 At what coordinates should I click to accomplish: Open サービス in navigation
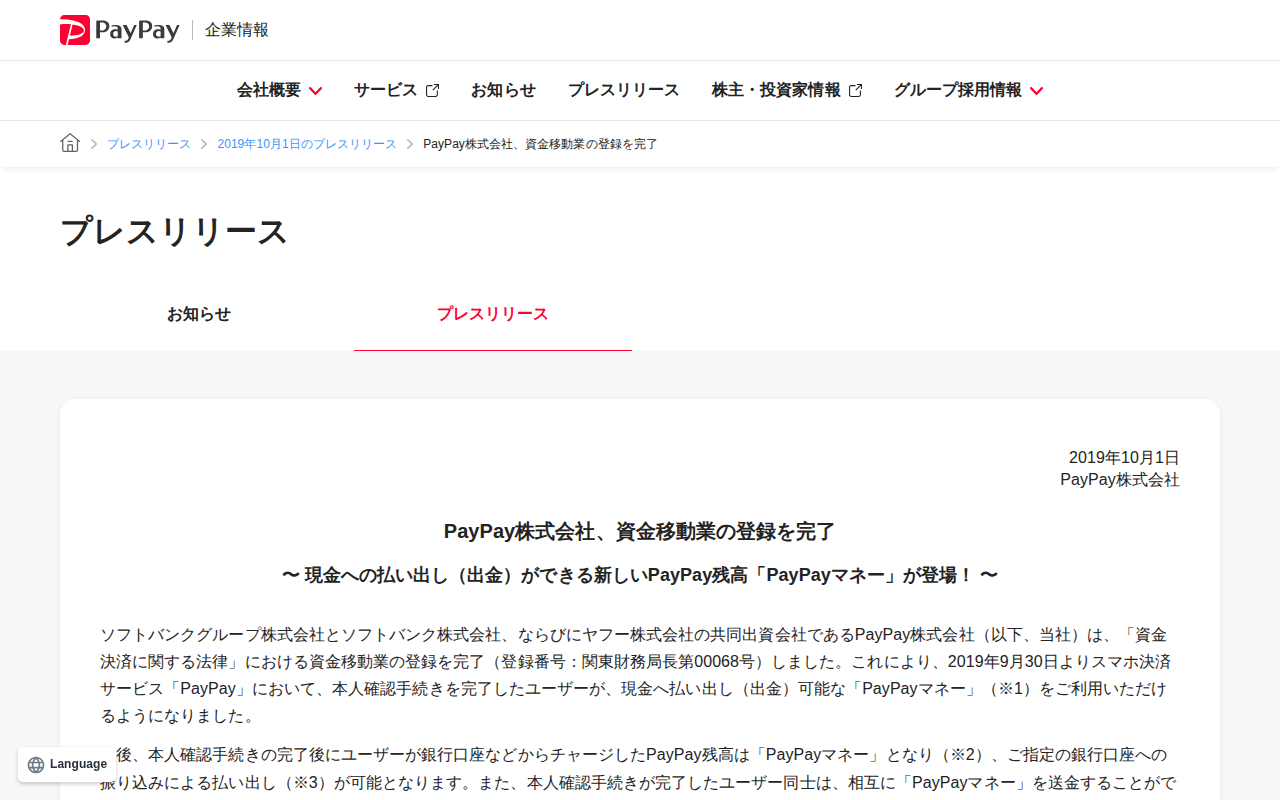[385, 90]
